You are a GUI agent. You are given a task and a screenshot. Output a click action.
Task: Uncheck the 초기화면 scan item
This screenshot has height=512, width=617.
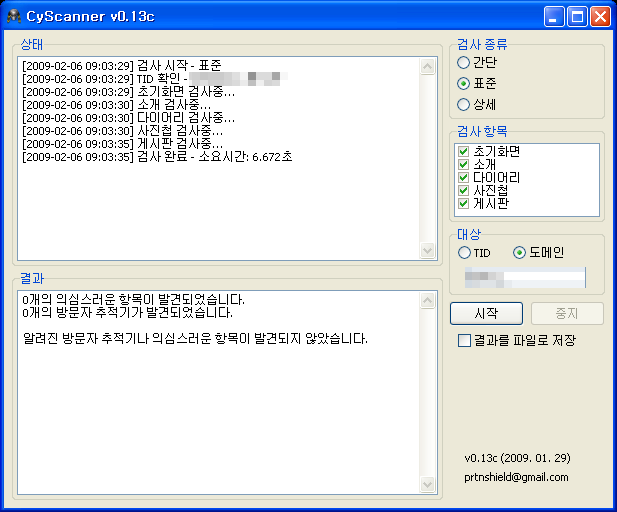(x=464, y=152)
